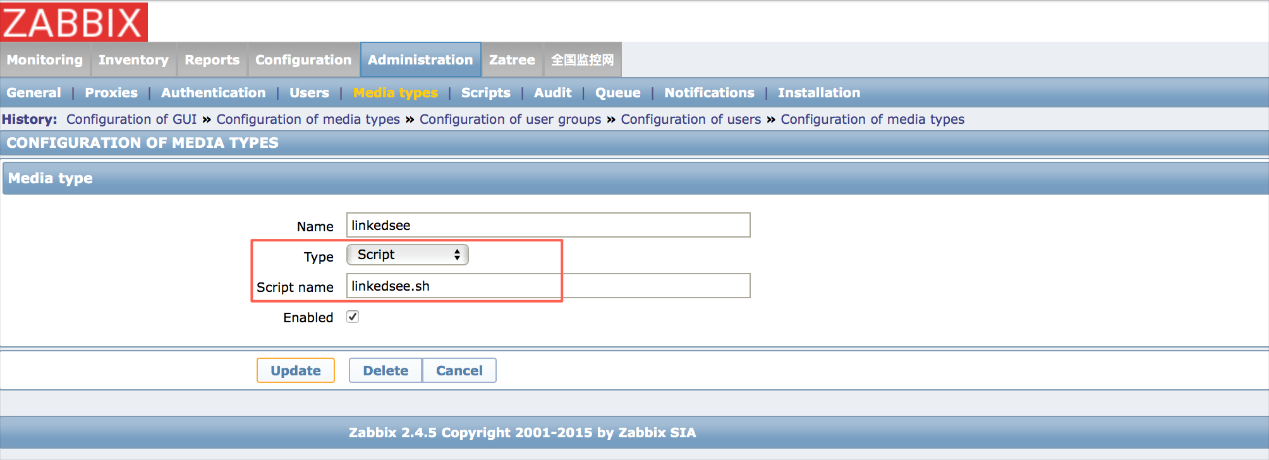The image size is (1269, 460).
Task: Go to Queue submenu
Action: pos(618,93)
